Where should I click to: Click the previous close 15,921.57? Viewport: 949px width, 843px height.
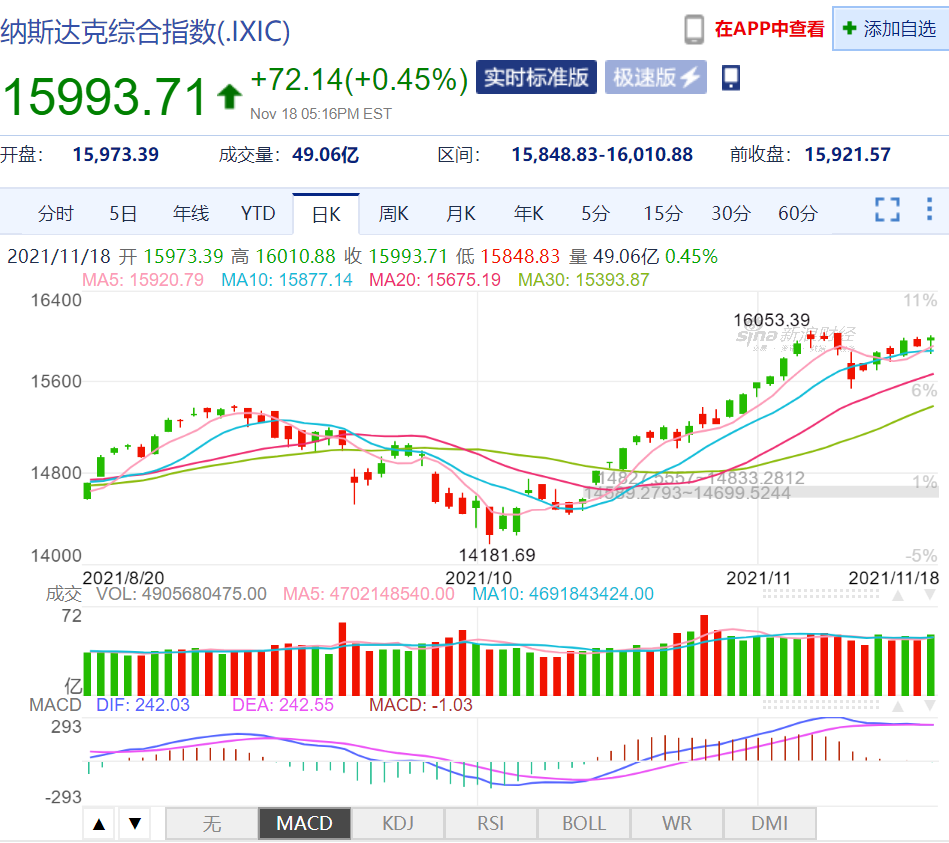pos(847,155)
